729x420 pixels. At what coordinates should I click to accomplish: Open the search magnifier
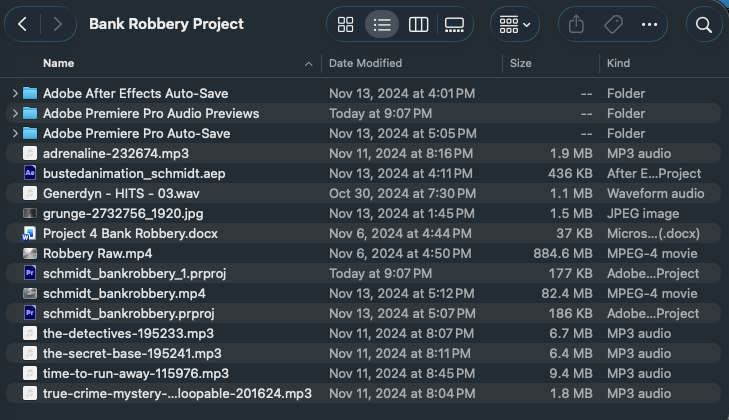click(704, 25)
